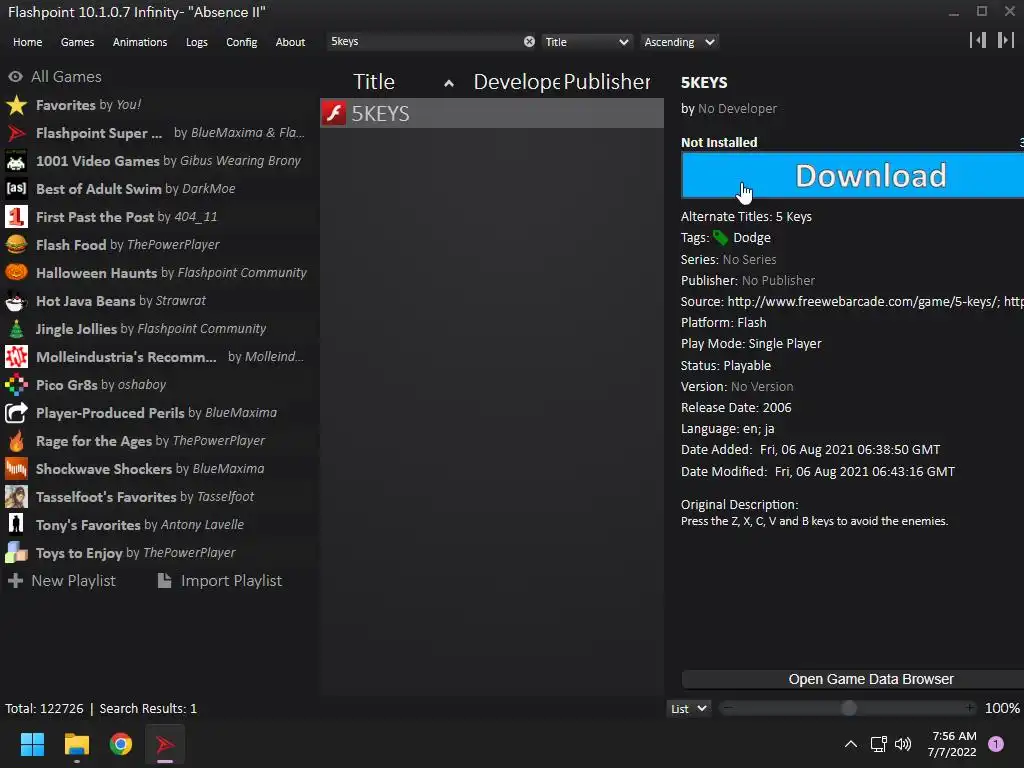Viewport: 1024px width, 768px height.
Task: Click the network icon in system tray
Action: click(878, 744)
